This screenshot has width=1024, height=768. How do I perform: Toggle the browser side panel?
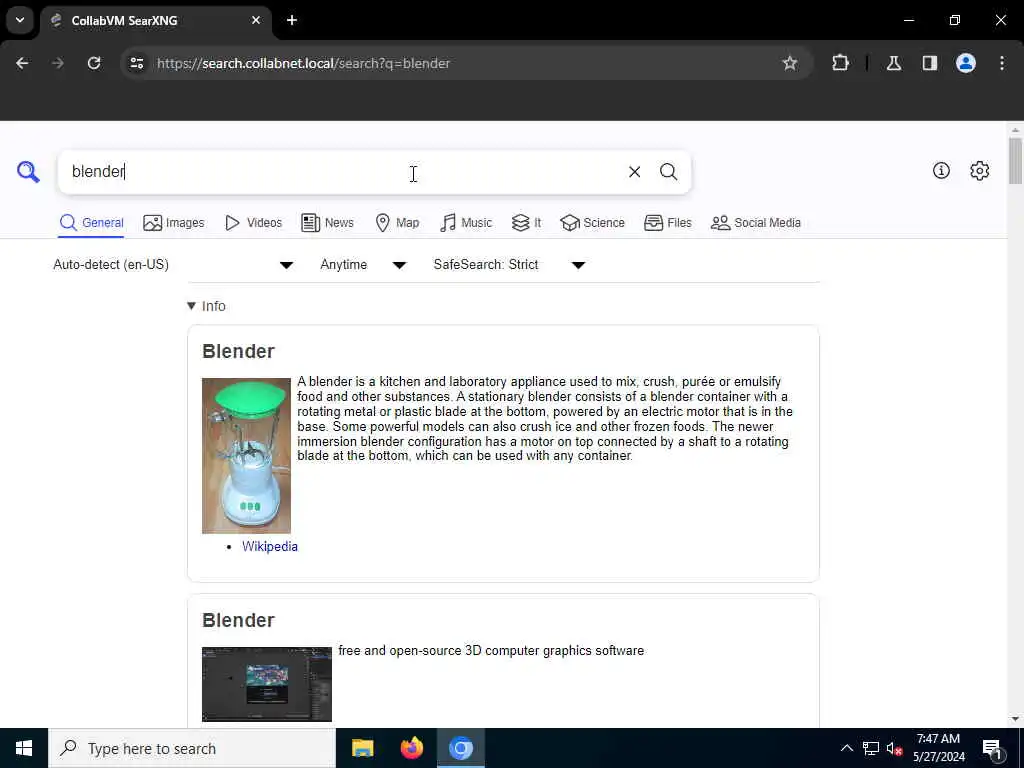click(930, 63)
